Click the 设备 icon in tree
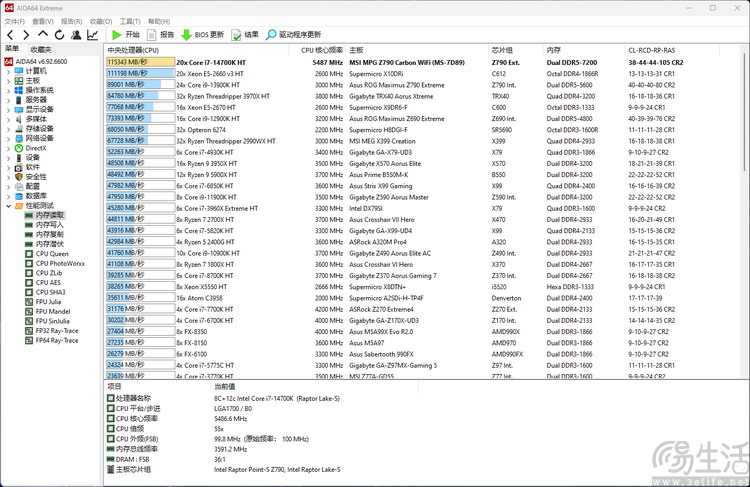The width and height of the screenshot is (750, 487). 19,157
